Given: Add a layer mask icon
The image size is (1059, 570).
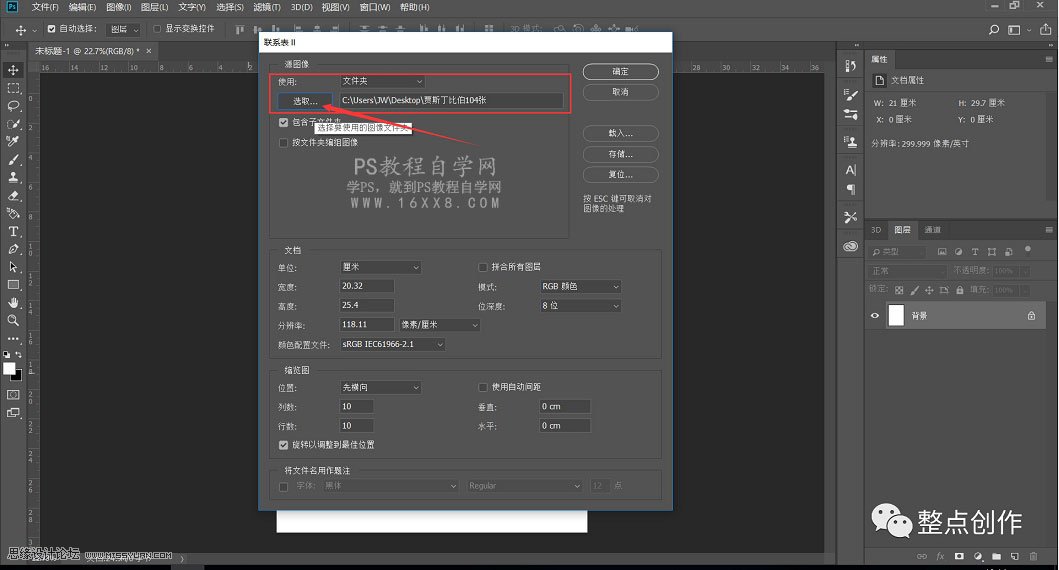Looking at the screenshot, I should [959, 556].
